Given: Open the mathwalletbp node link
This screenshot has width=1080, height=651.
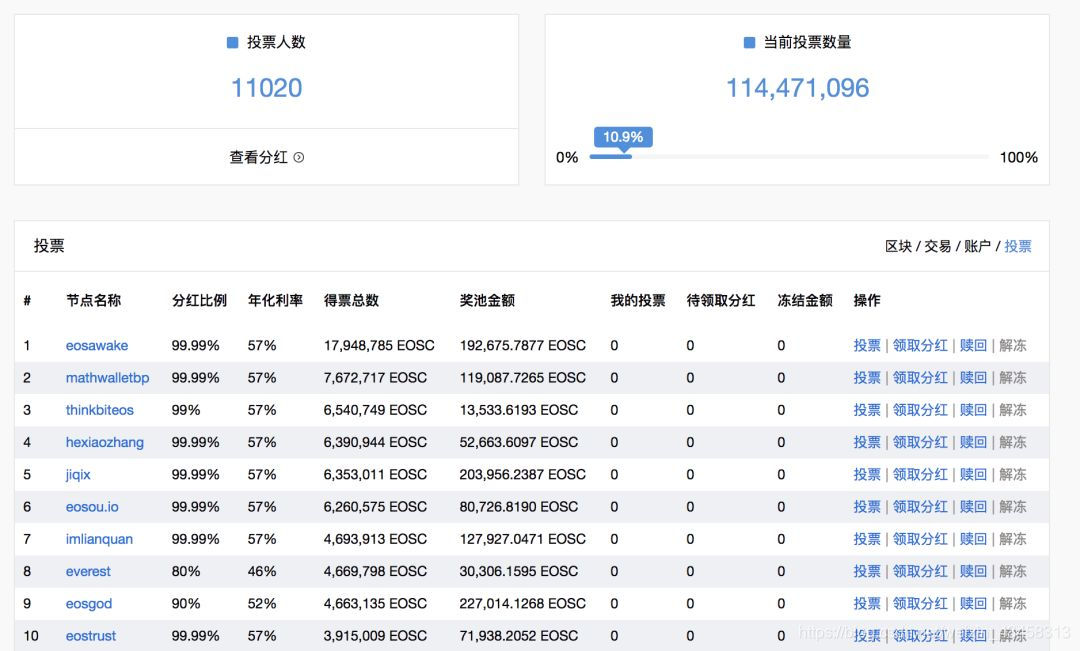Looking at the screenshot, I should [107, 378].
